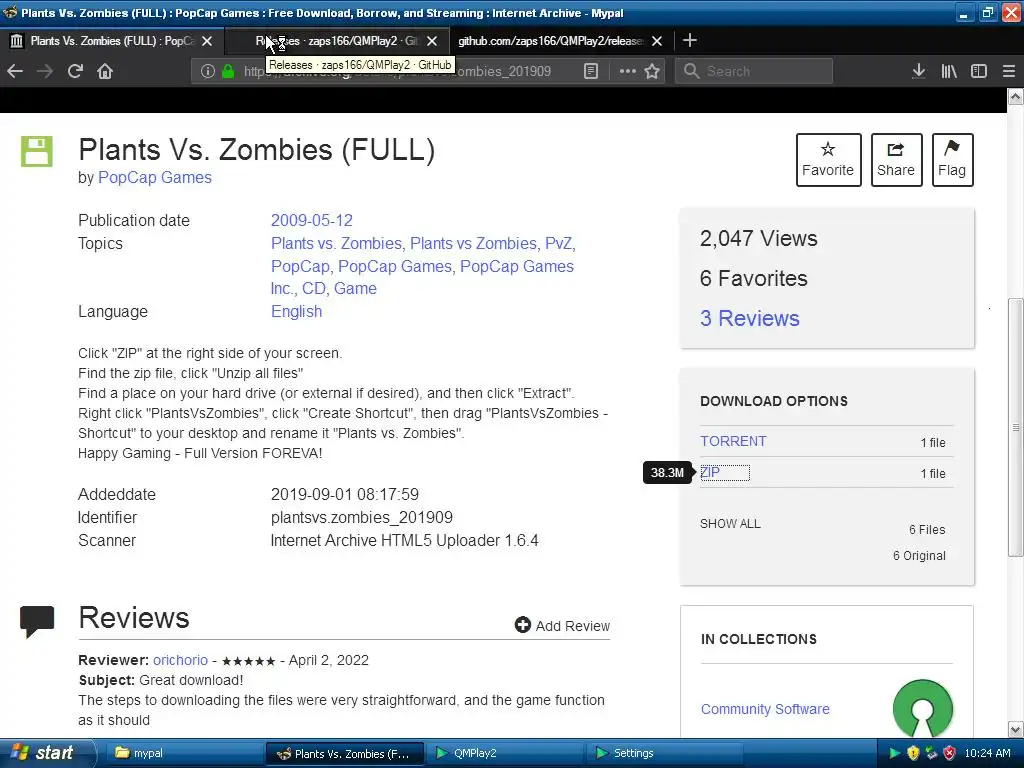Viewport: 1024px width, 768px height.
Task: Download the ZIP file option
Action: tap(710, 472)
